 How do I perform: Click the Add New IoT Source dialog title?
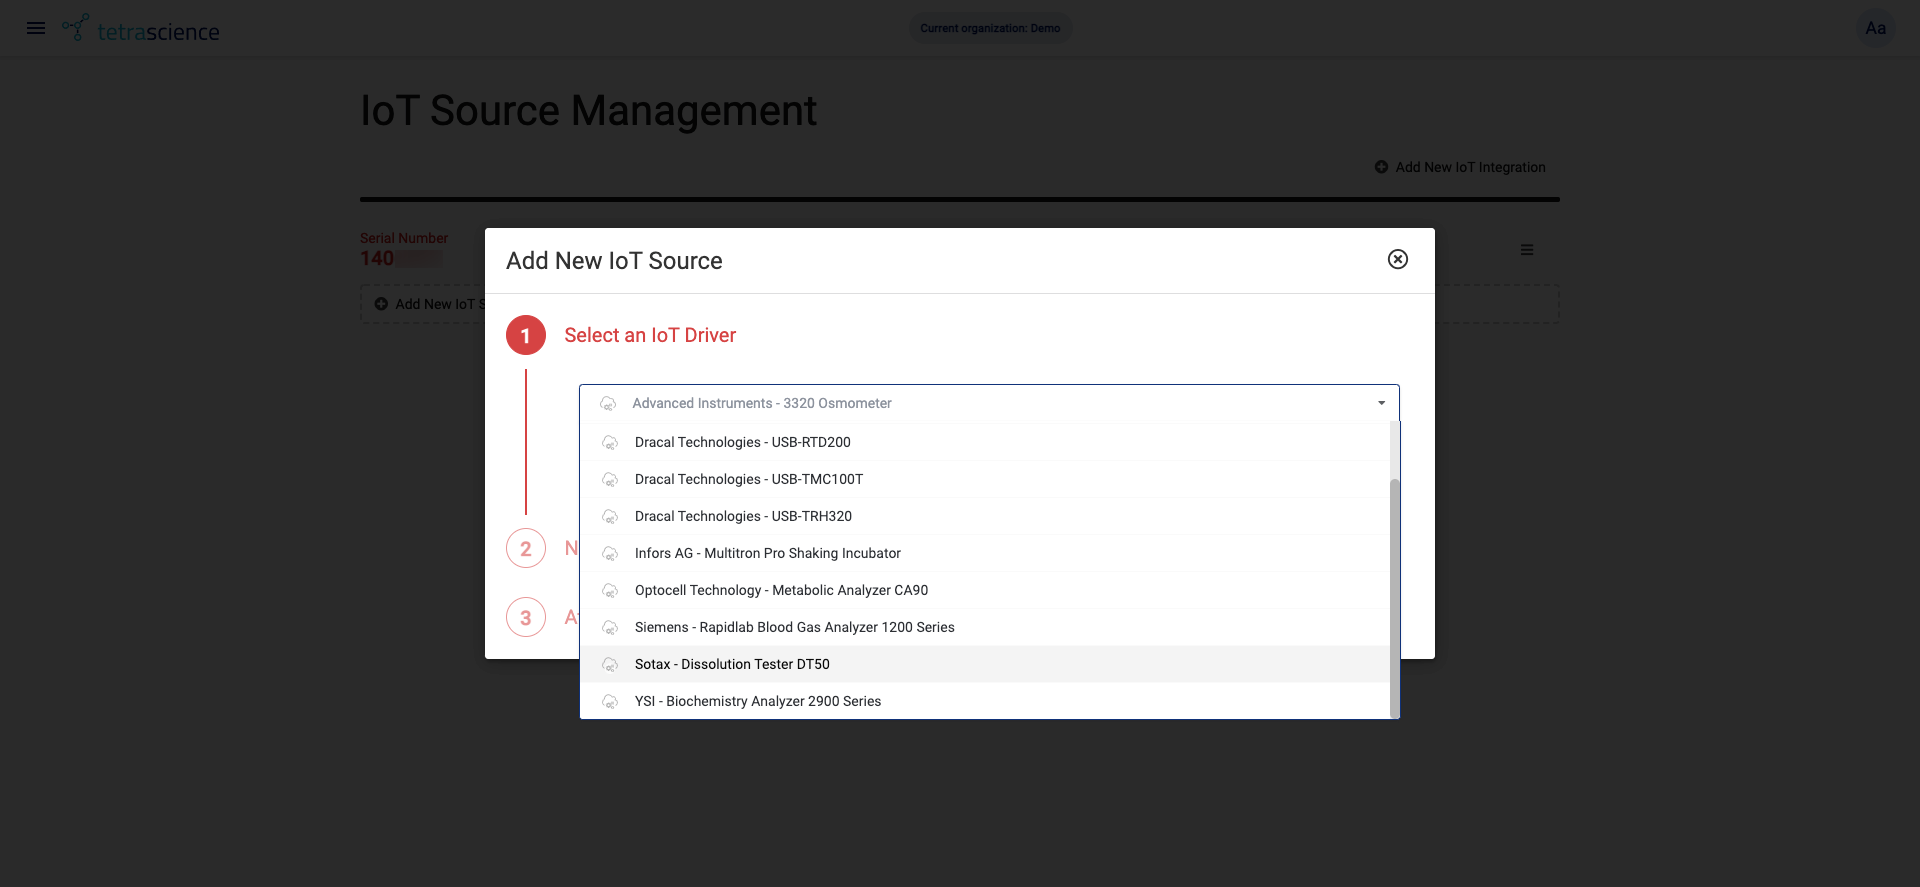click(614, 261)
